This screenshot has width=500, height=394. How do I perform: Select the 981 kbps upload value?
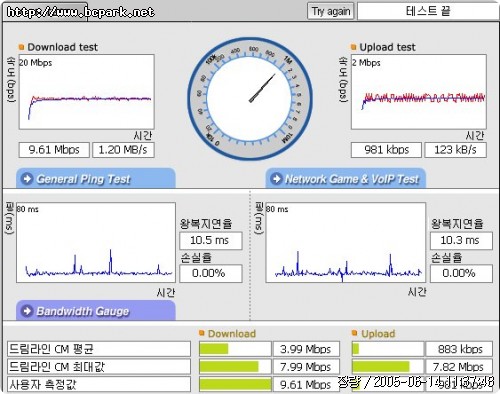pos(386,150)
